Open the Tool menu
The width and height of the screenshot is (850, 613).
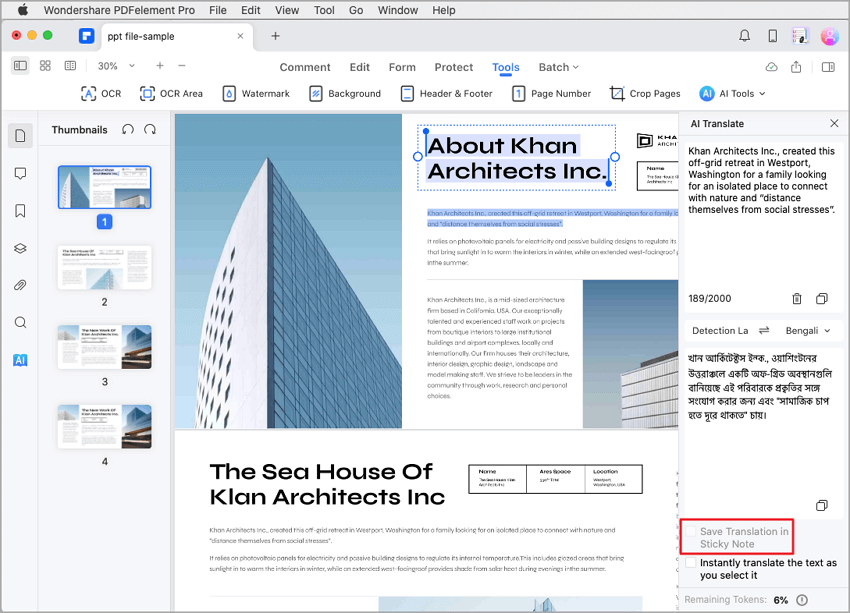click(324, 10)
